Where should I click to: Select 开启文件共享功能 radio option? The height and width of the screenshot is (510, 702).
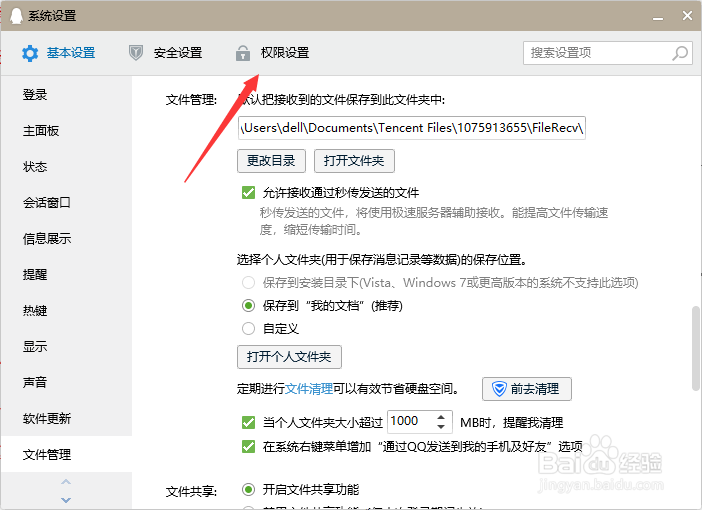(248, 489)
